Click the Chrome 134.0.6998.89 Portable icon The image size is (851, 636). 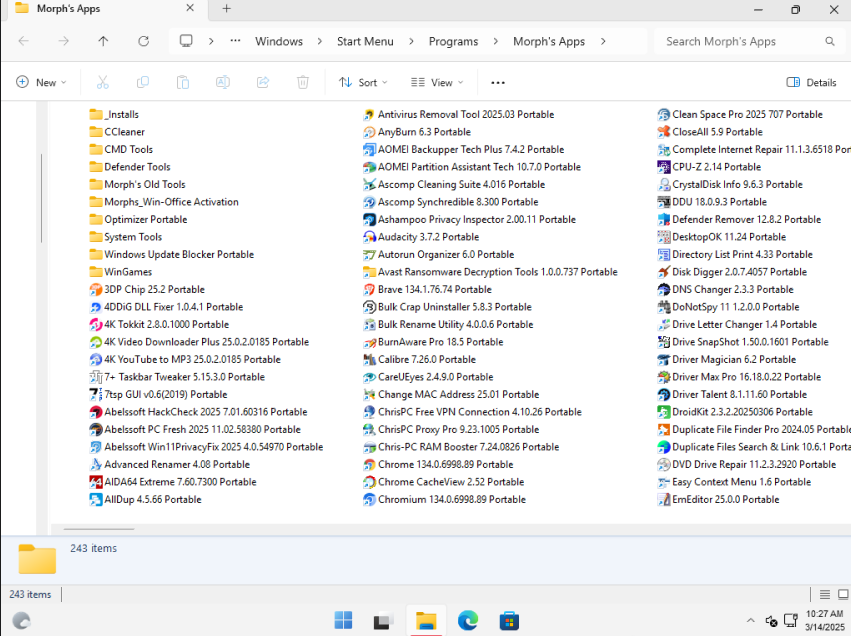click(x=369, y=465)
